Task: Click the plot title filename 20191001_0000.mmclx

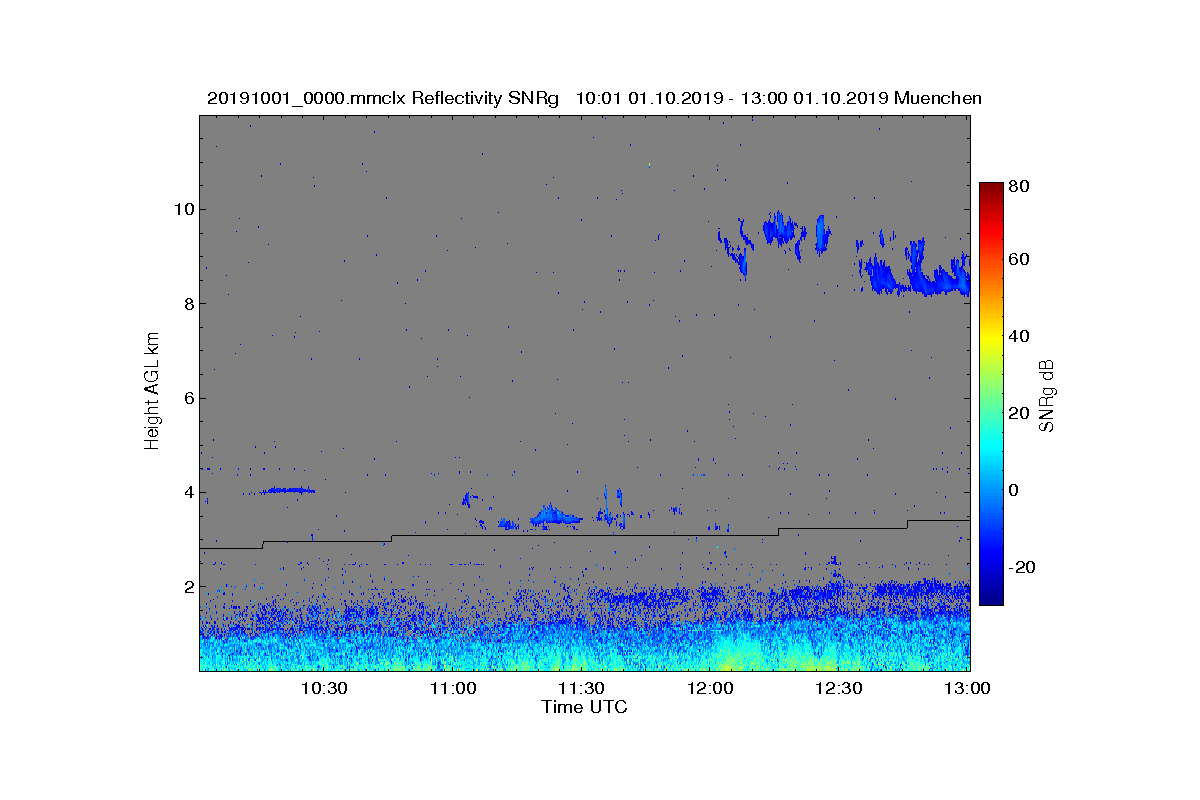Action: (308, 98)
